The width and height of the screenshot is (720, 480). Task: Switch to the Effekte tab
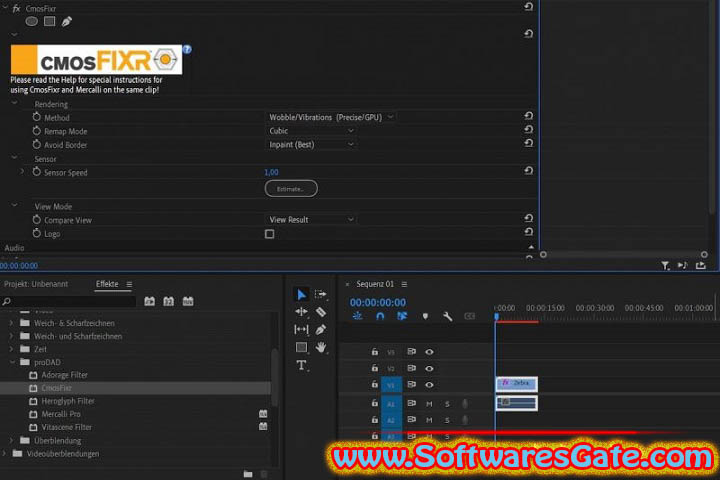pos(107,284)
